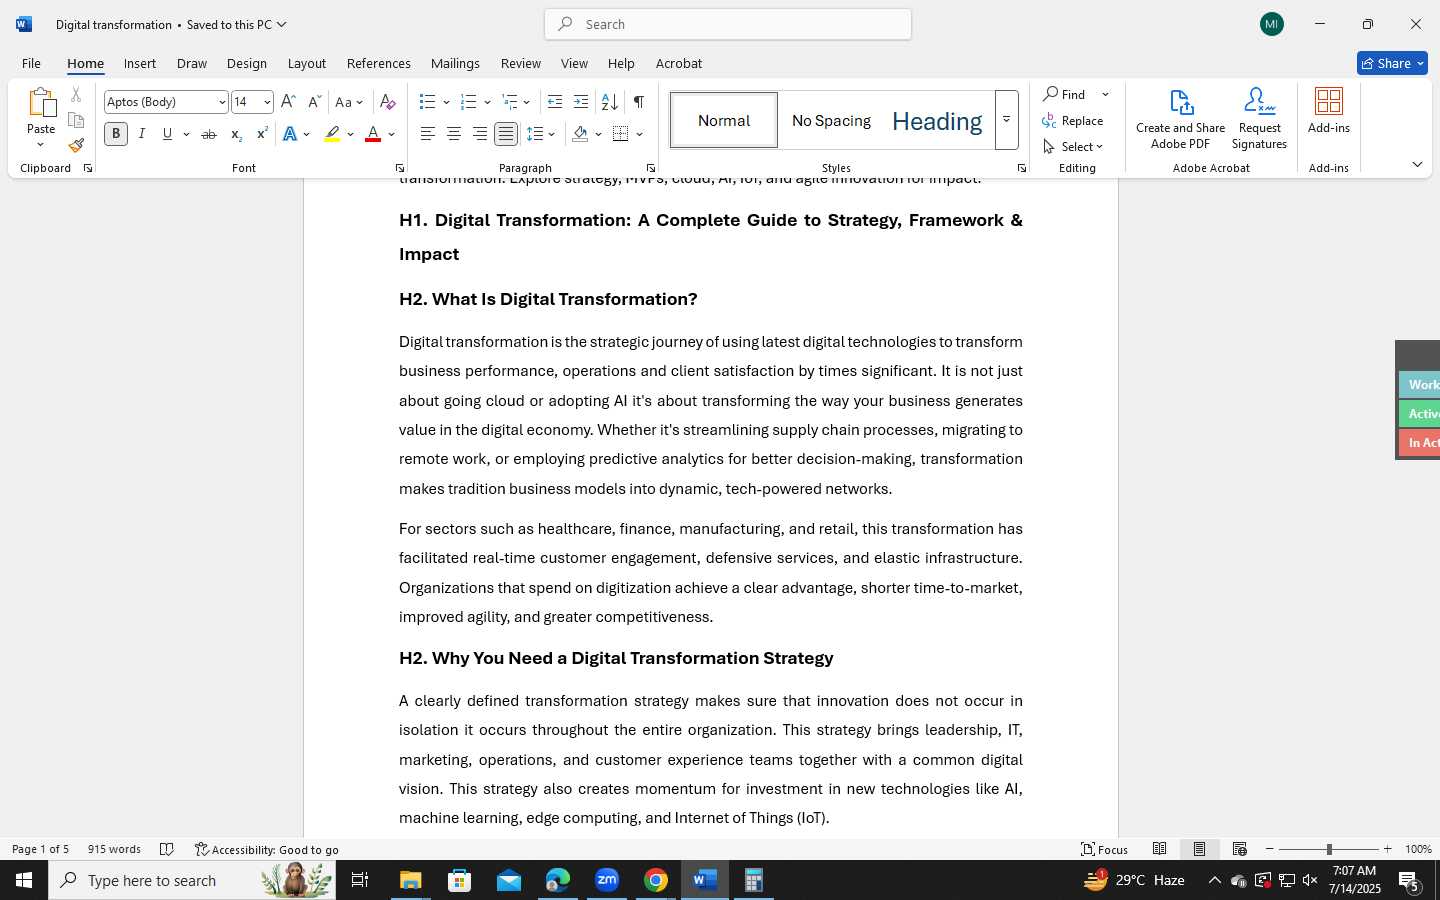1440x900 pixels.
Task: Switch to the Layout tab
Action: (x=307, y=63)
